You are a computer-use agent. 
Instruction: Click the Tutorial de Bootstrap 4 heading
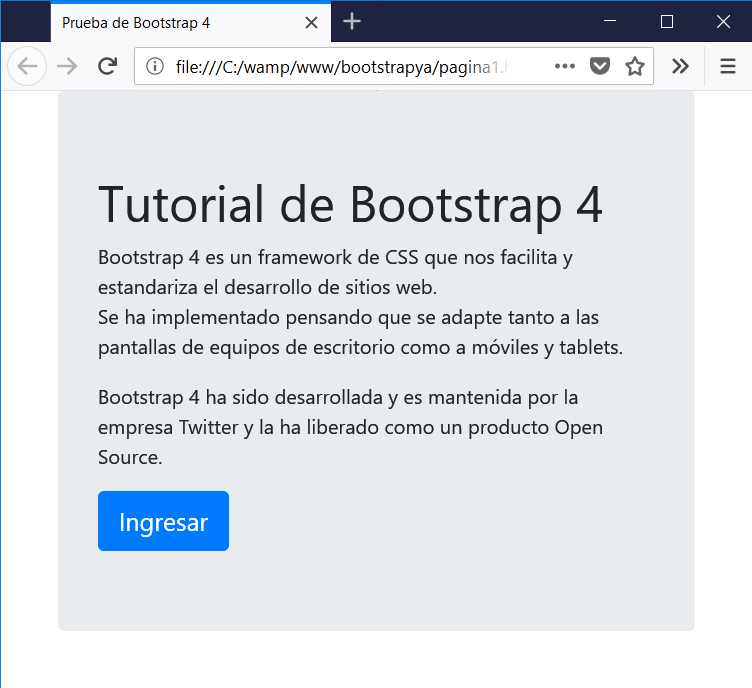[x=350, y=205]
